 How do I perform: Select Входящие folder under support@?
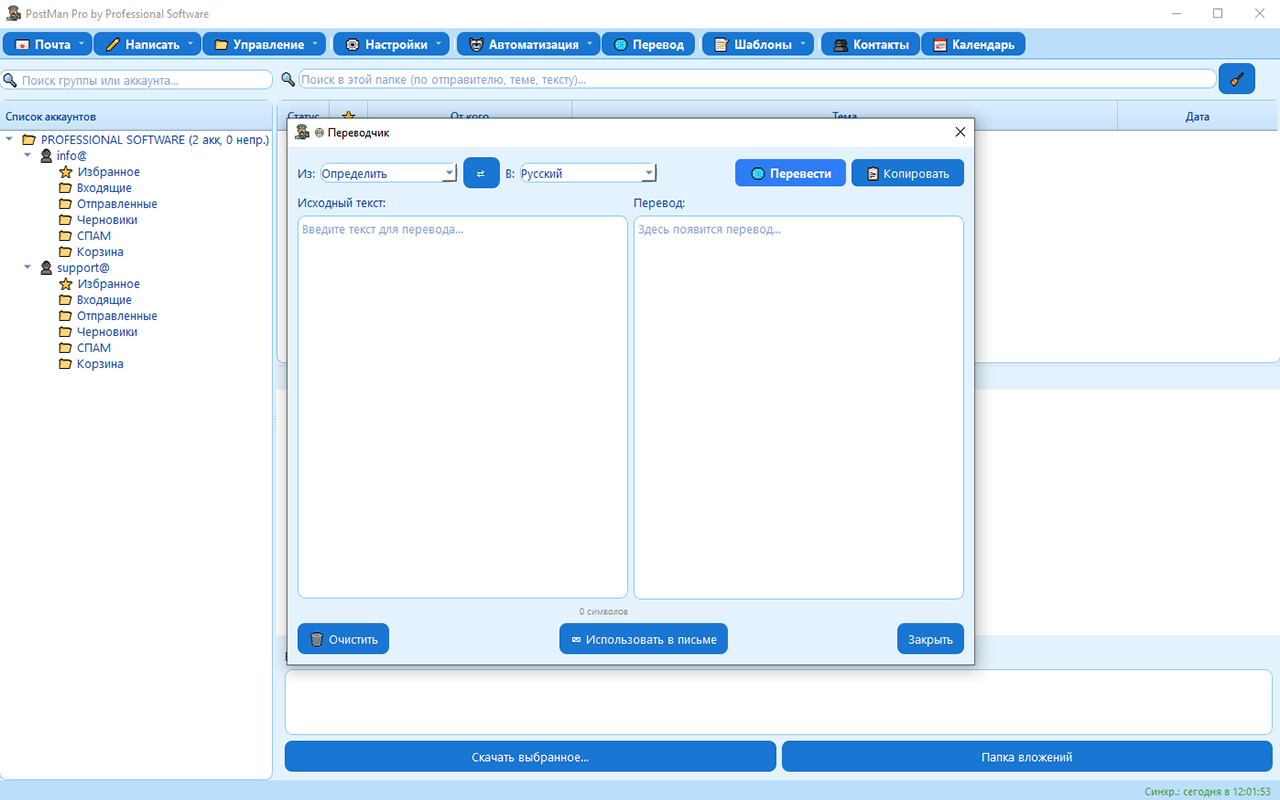pos(104,300)
